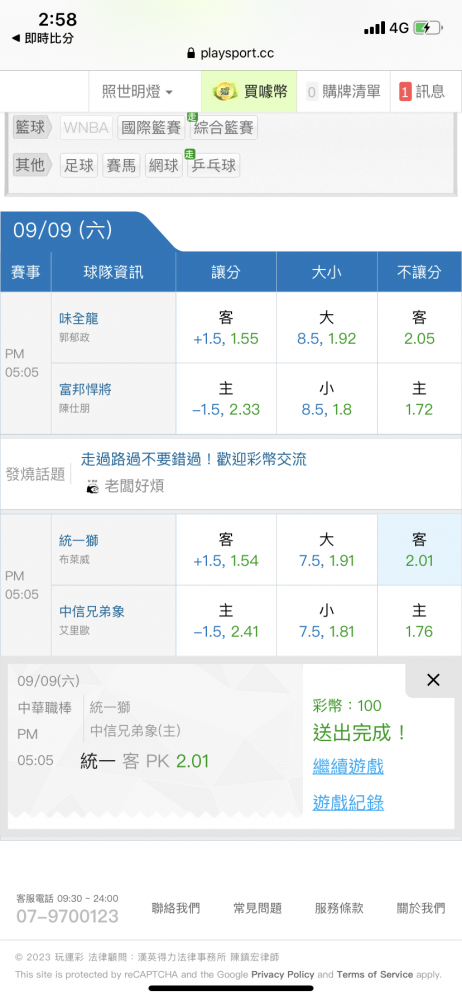Select 味全龍 客 +1.5 spread odds
462x1000 pixels.
[226, 328]
